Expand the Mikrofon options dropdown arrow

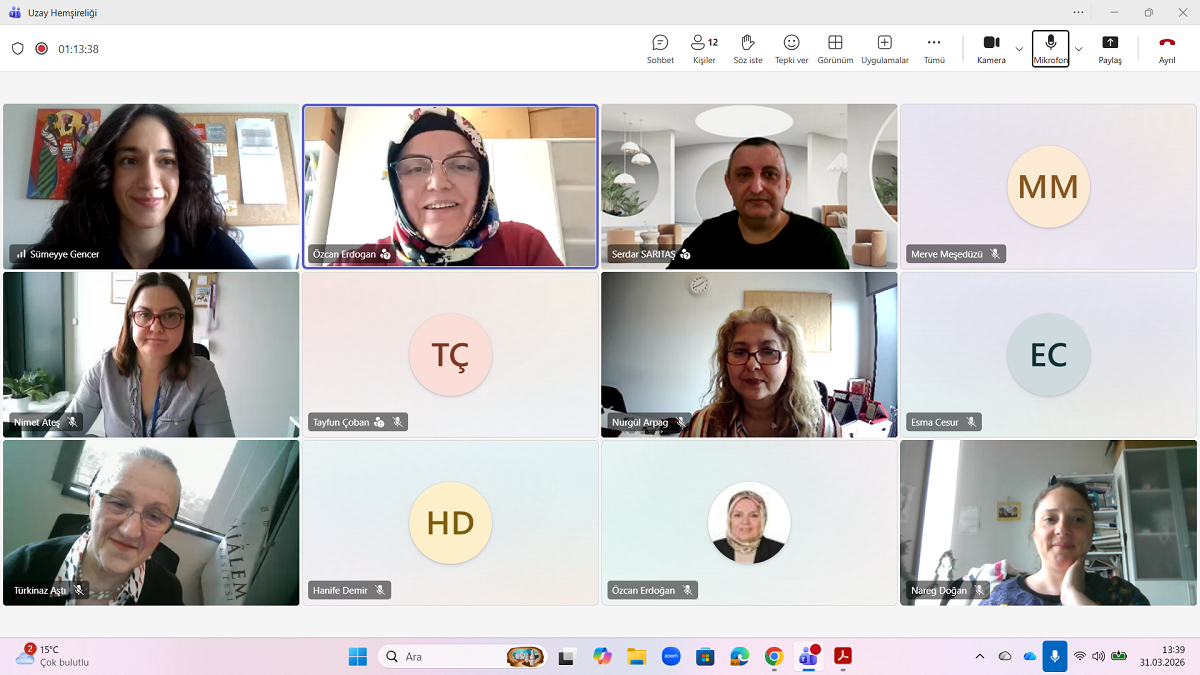point(1078,48)
